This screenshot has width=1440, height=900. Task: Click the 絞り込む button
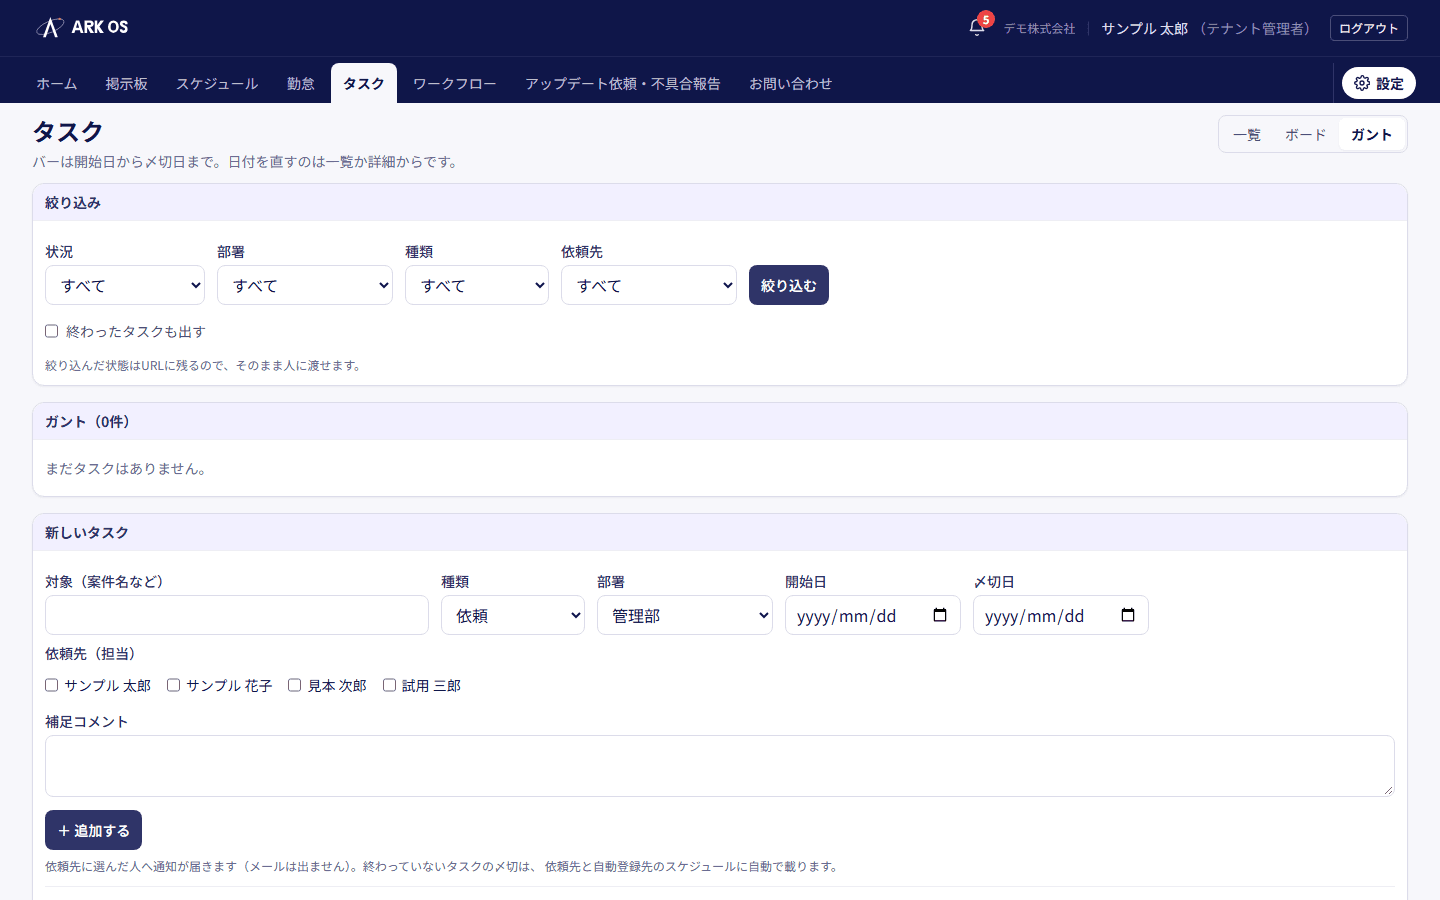pos(789,285)
